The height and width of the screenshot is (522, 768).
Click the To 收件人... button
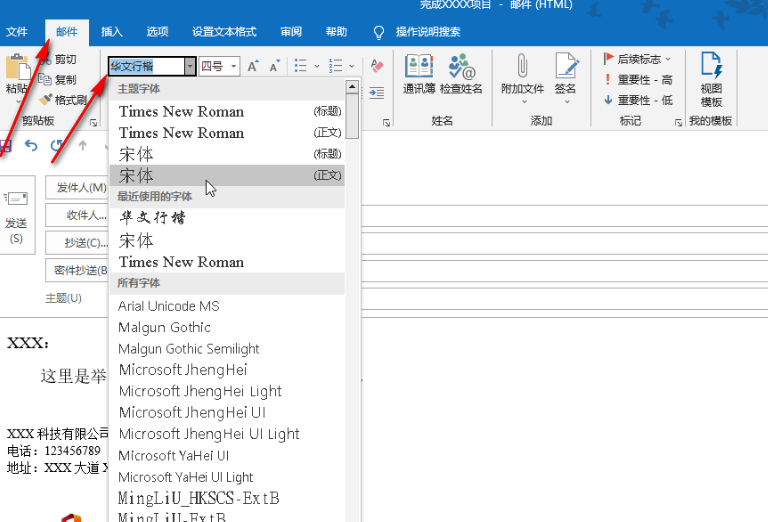(x=77, y=215)
